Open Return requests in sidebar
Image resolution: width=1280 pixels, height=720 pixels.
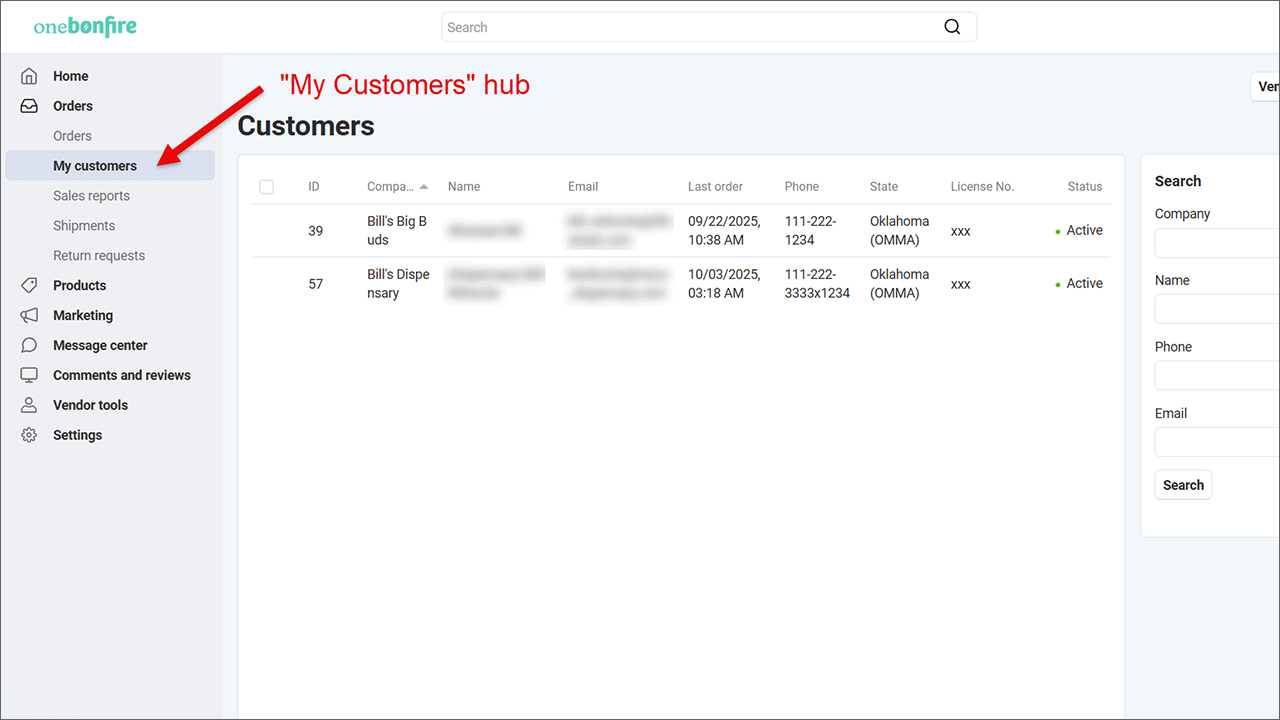tap(99, 256)
